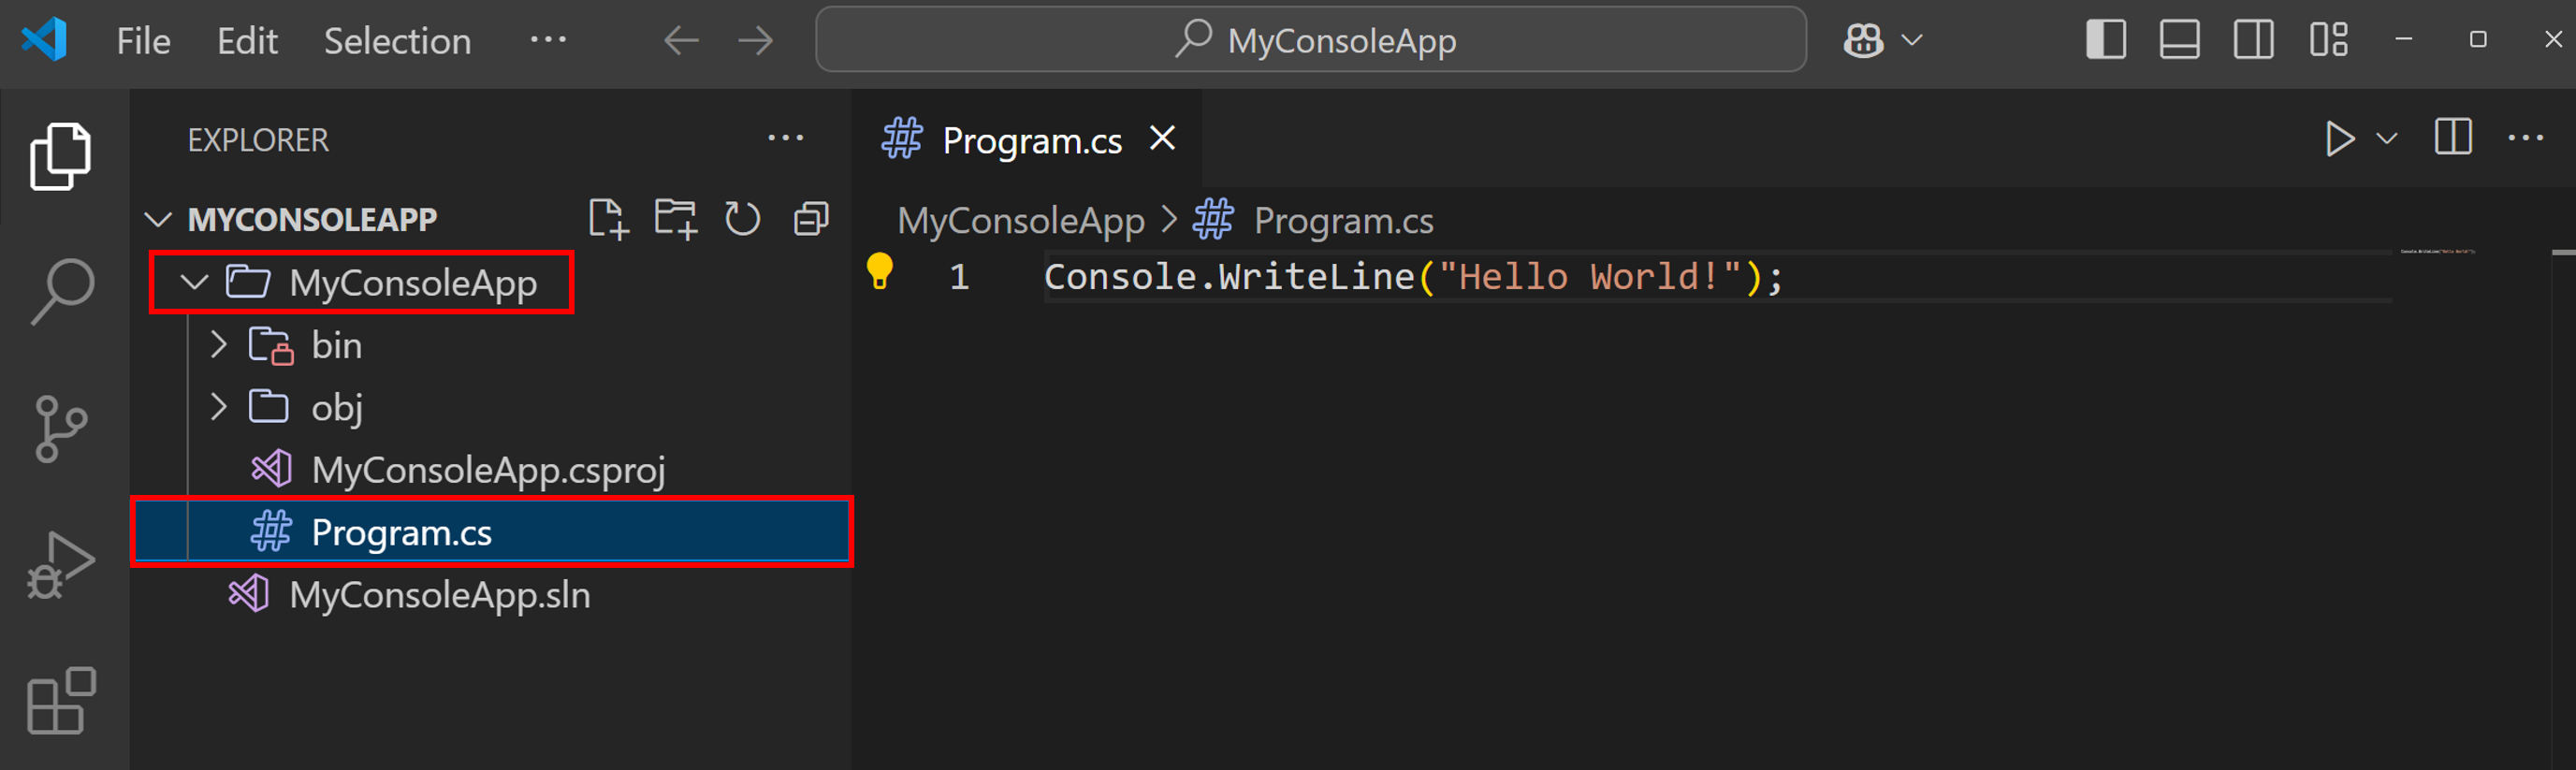The image size is (2576, 770).
Task: Show code actions via the lightbulb
Action: pyautogui.click(x=879, y=271)
